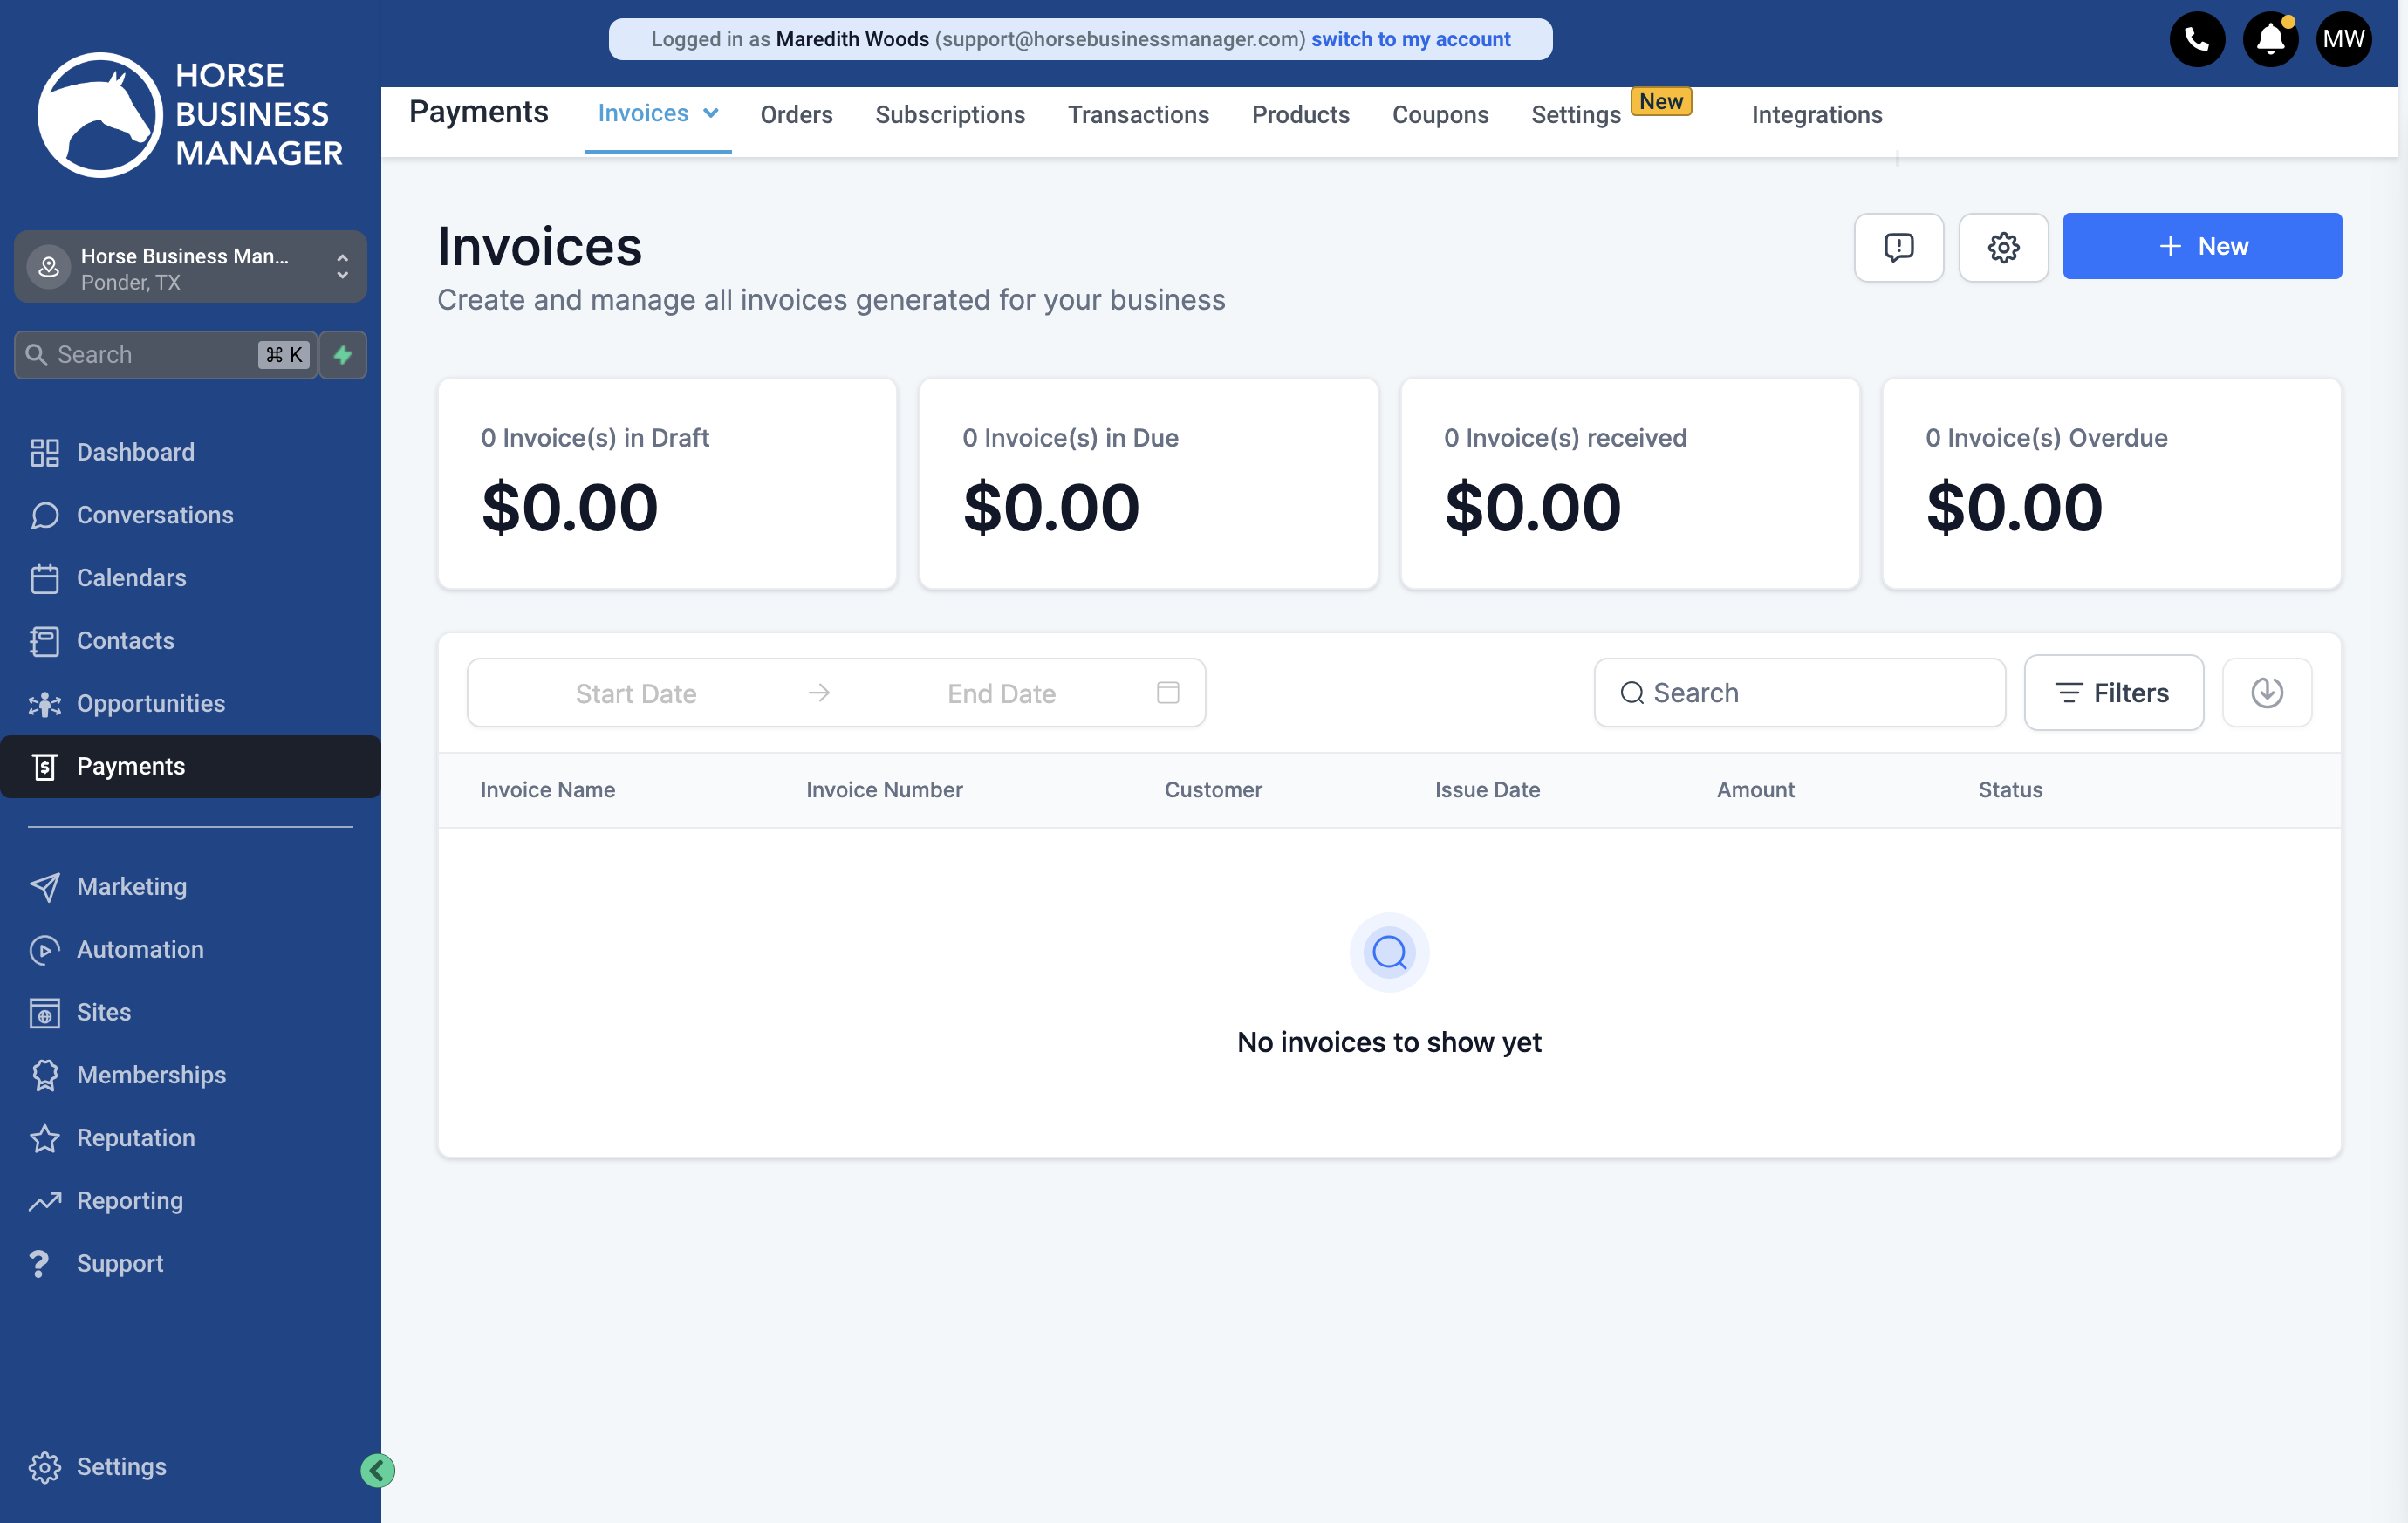Sort by Issue Date column header

[1487, 790]
